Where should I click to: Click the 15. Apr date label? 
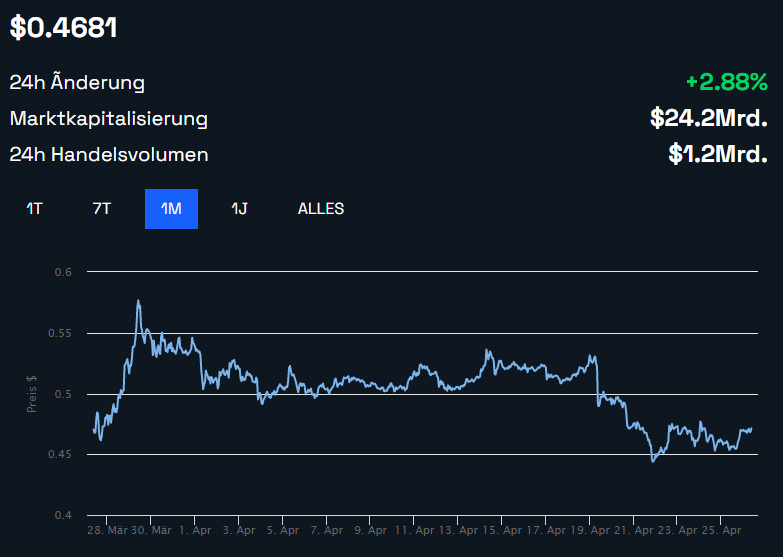click(501, 531)
